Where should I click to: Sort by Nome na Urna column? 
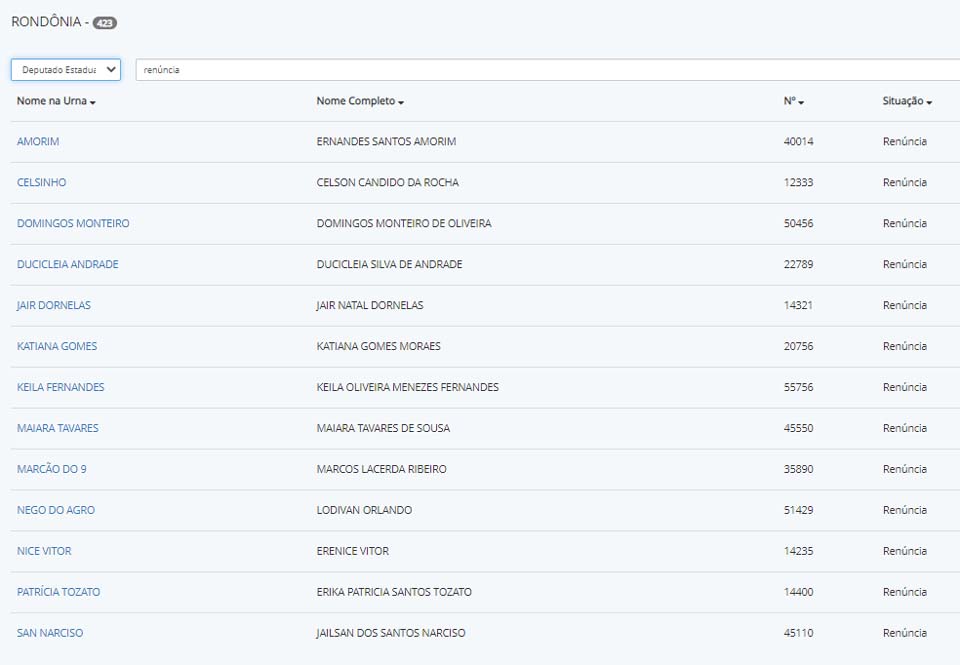(x=56, y=101)
